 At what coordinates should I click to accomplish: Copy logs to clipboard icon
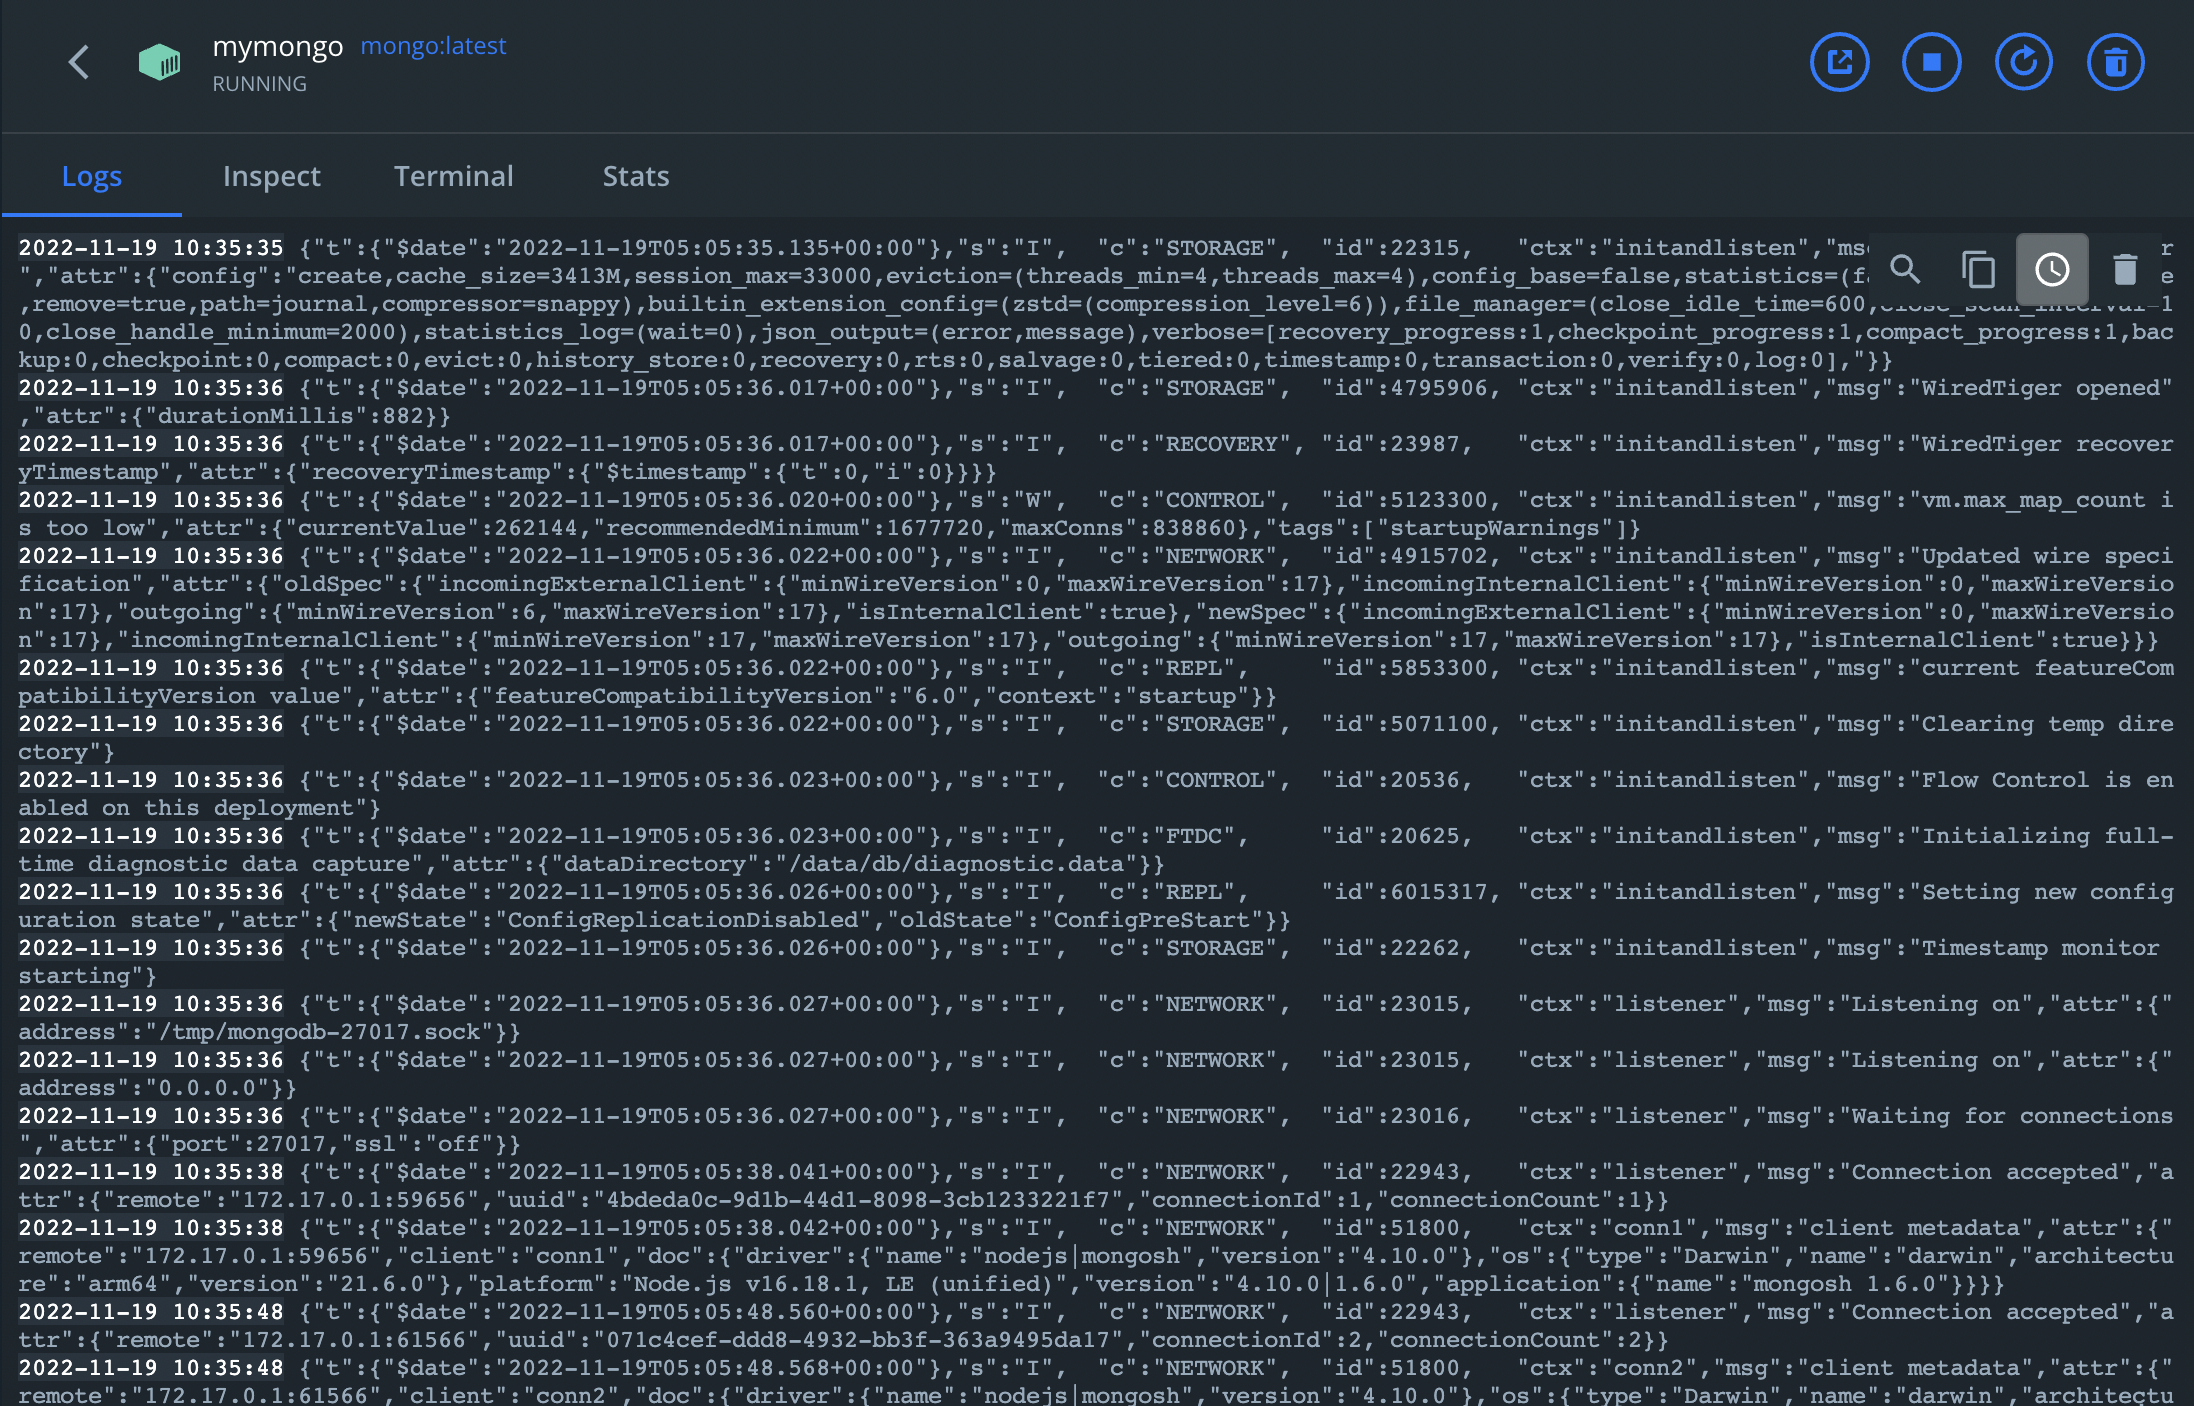click(1978, 269)
